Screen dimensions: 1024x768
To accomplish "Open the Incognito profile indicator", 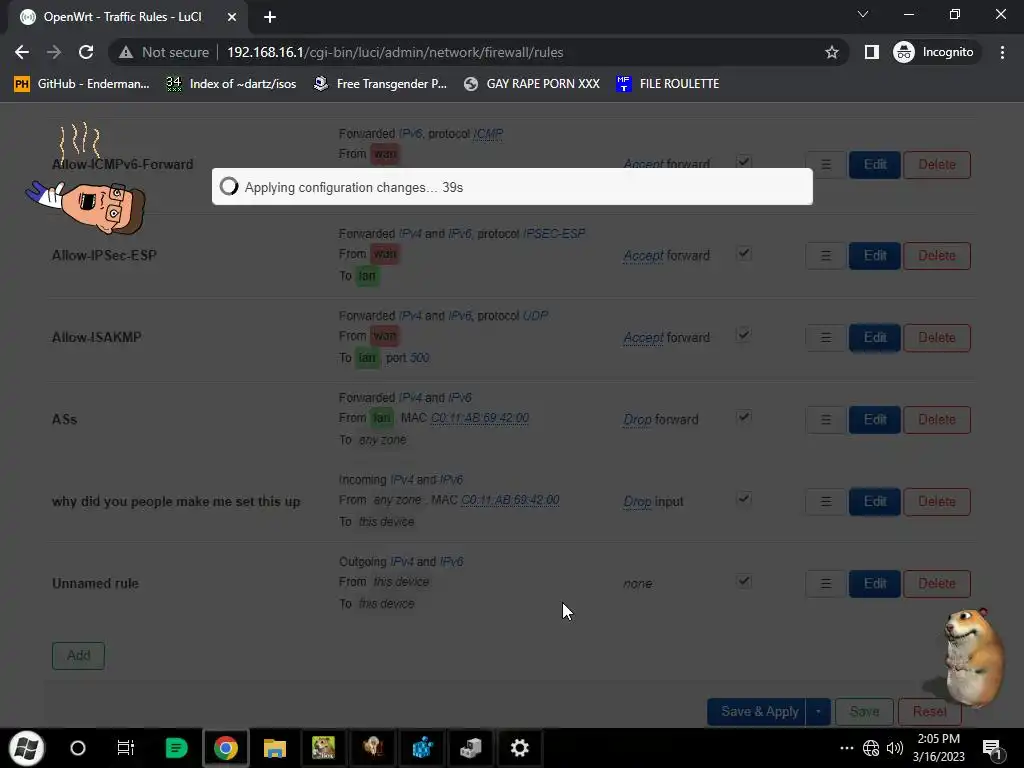I will (934, 52).
